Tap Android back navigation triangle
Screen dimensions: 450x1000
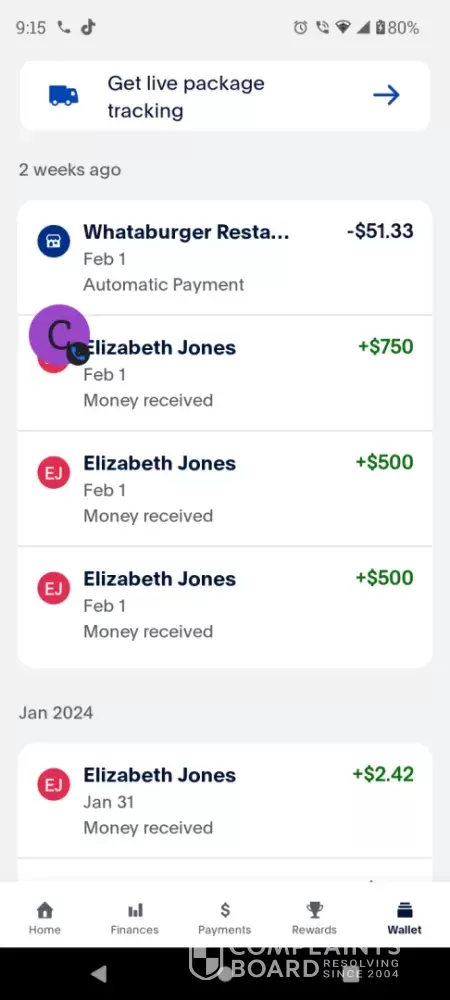(98, 973)
